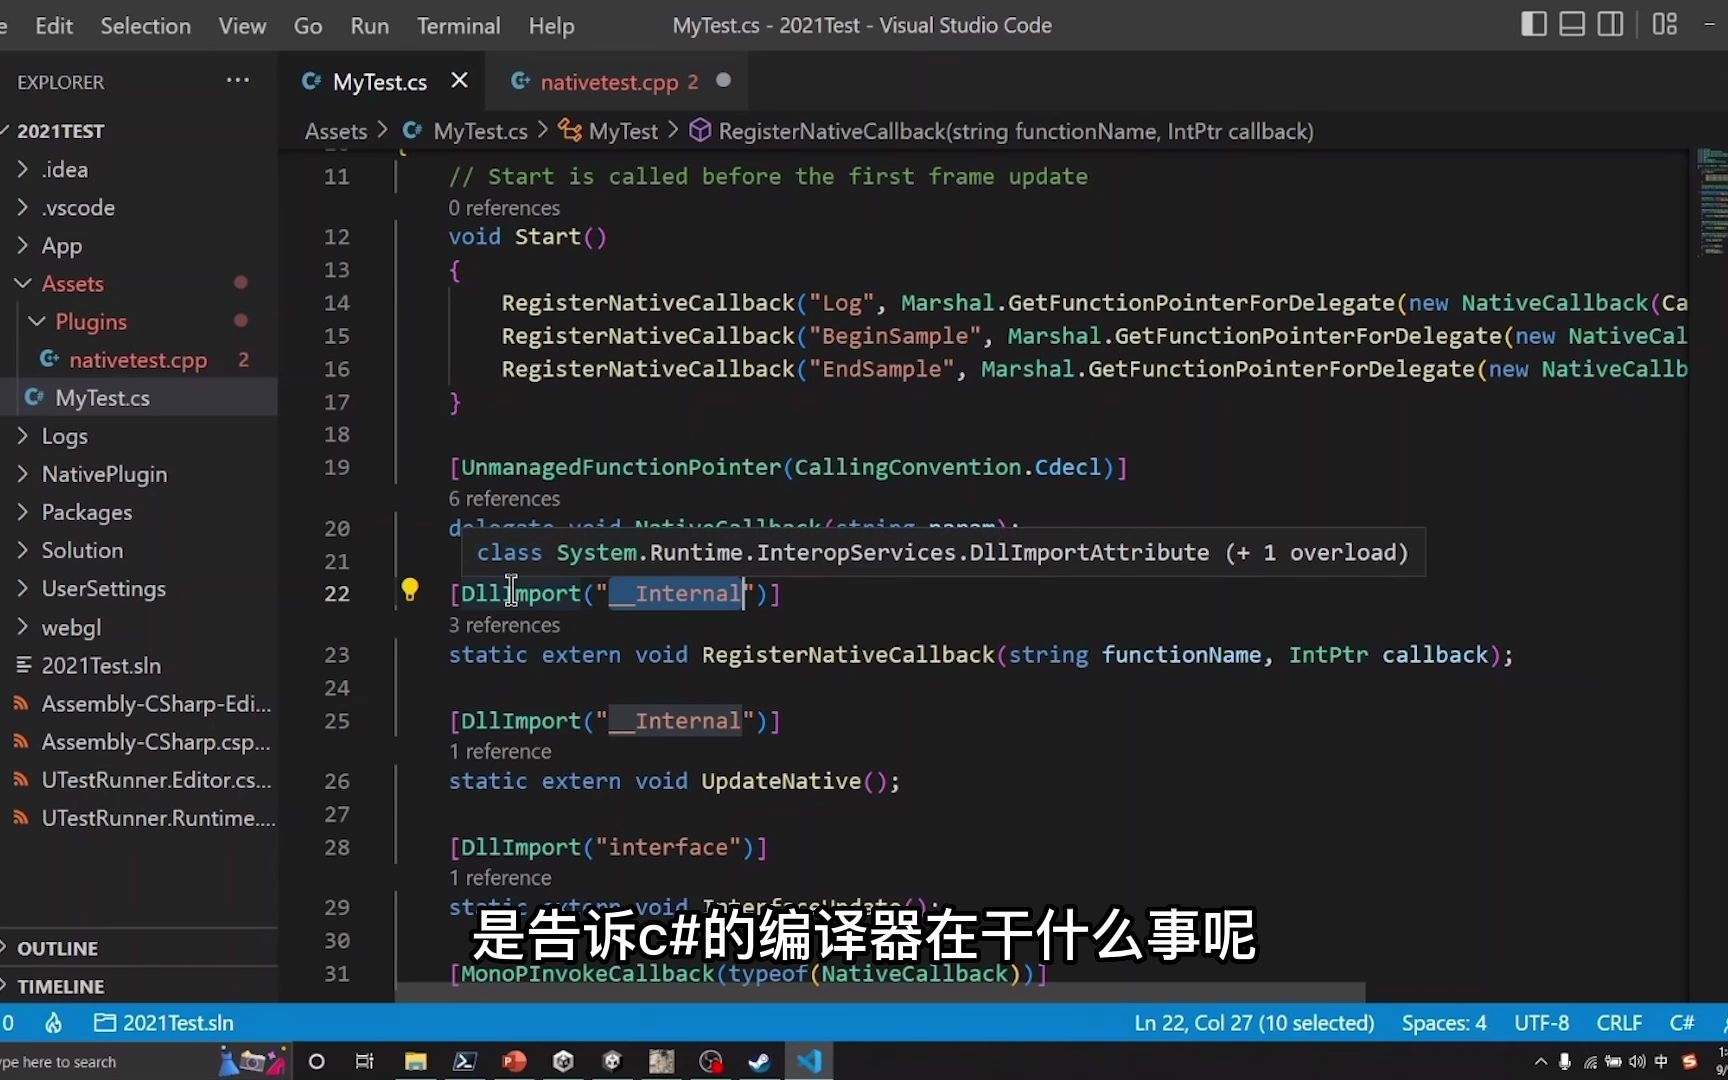The image size is (1728, 1080).
Task: Click the flame icon in status bar
Action: 54,1023
